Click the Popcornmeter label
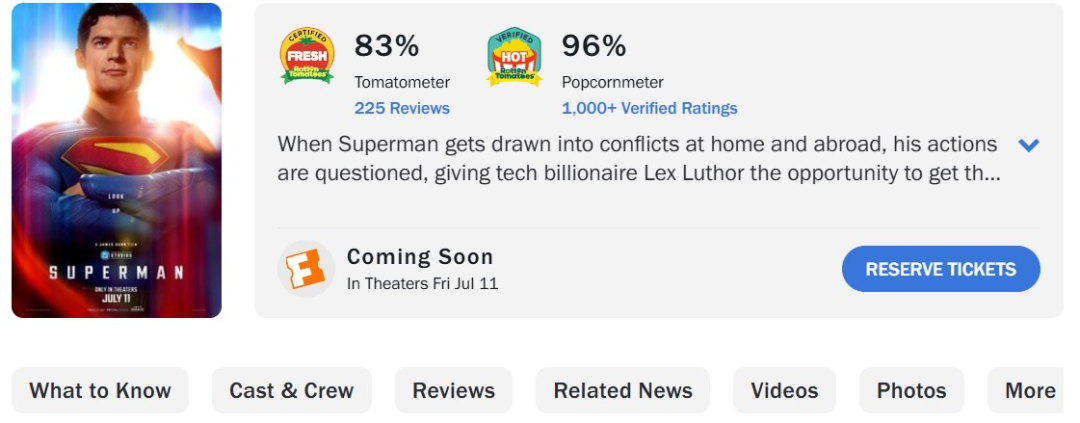The height and width of the screenshot is (423, 1080). (x=612, y=83)
